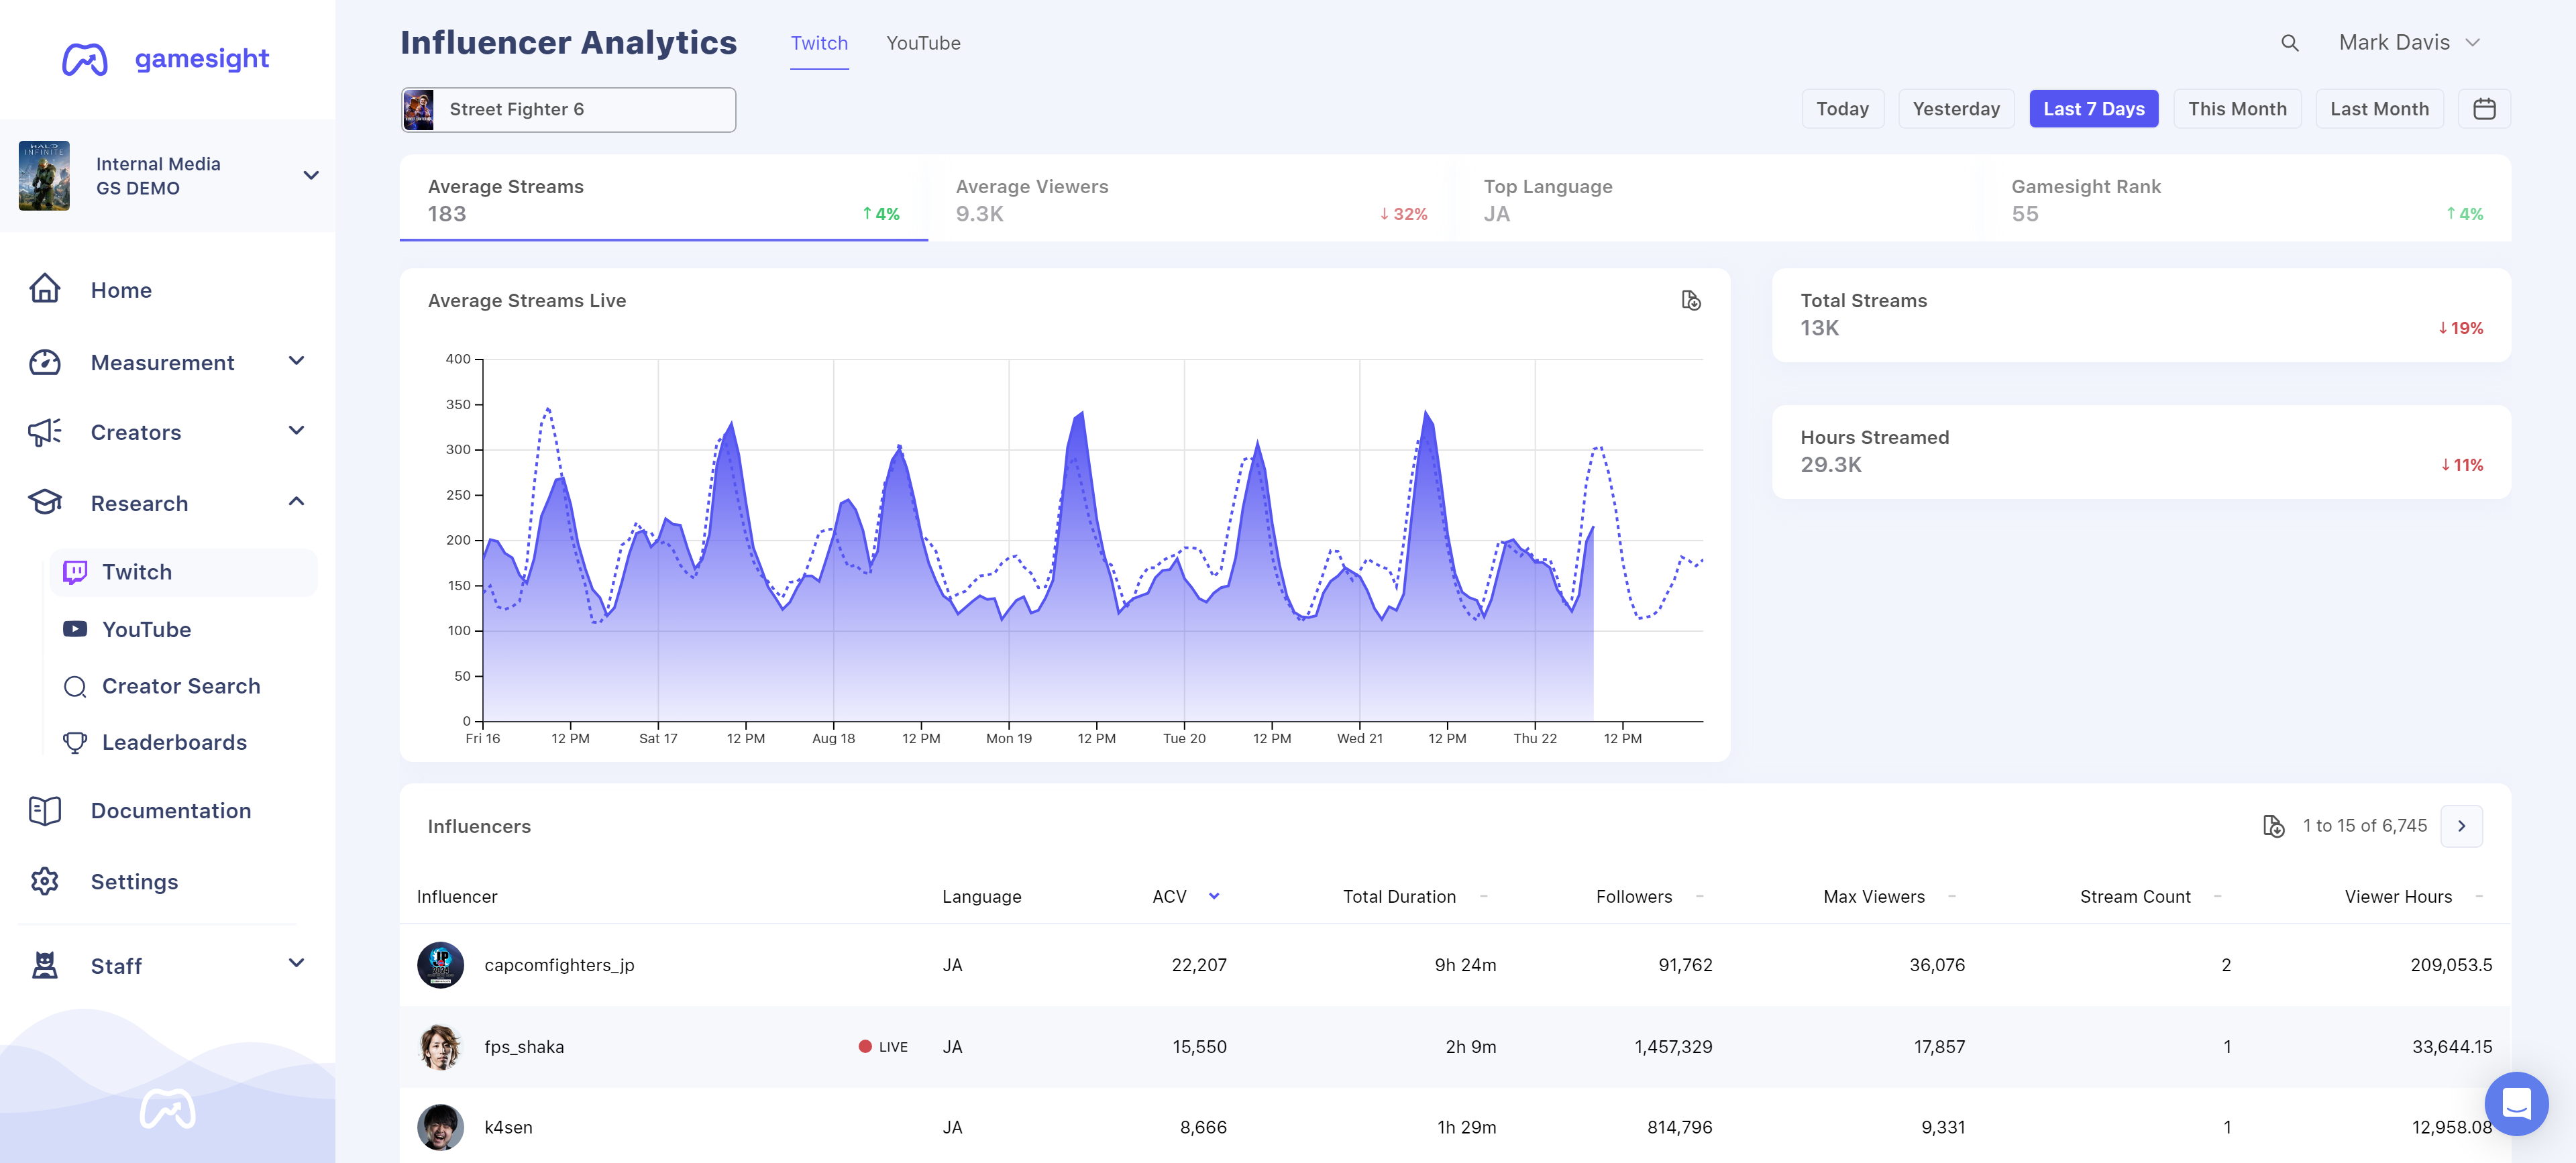Sort by Followers column

(1633, 896)
